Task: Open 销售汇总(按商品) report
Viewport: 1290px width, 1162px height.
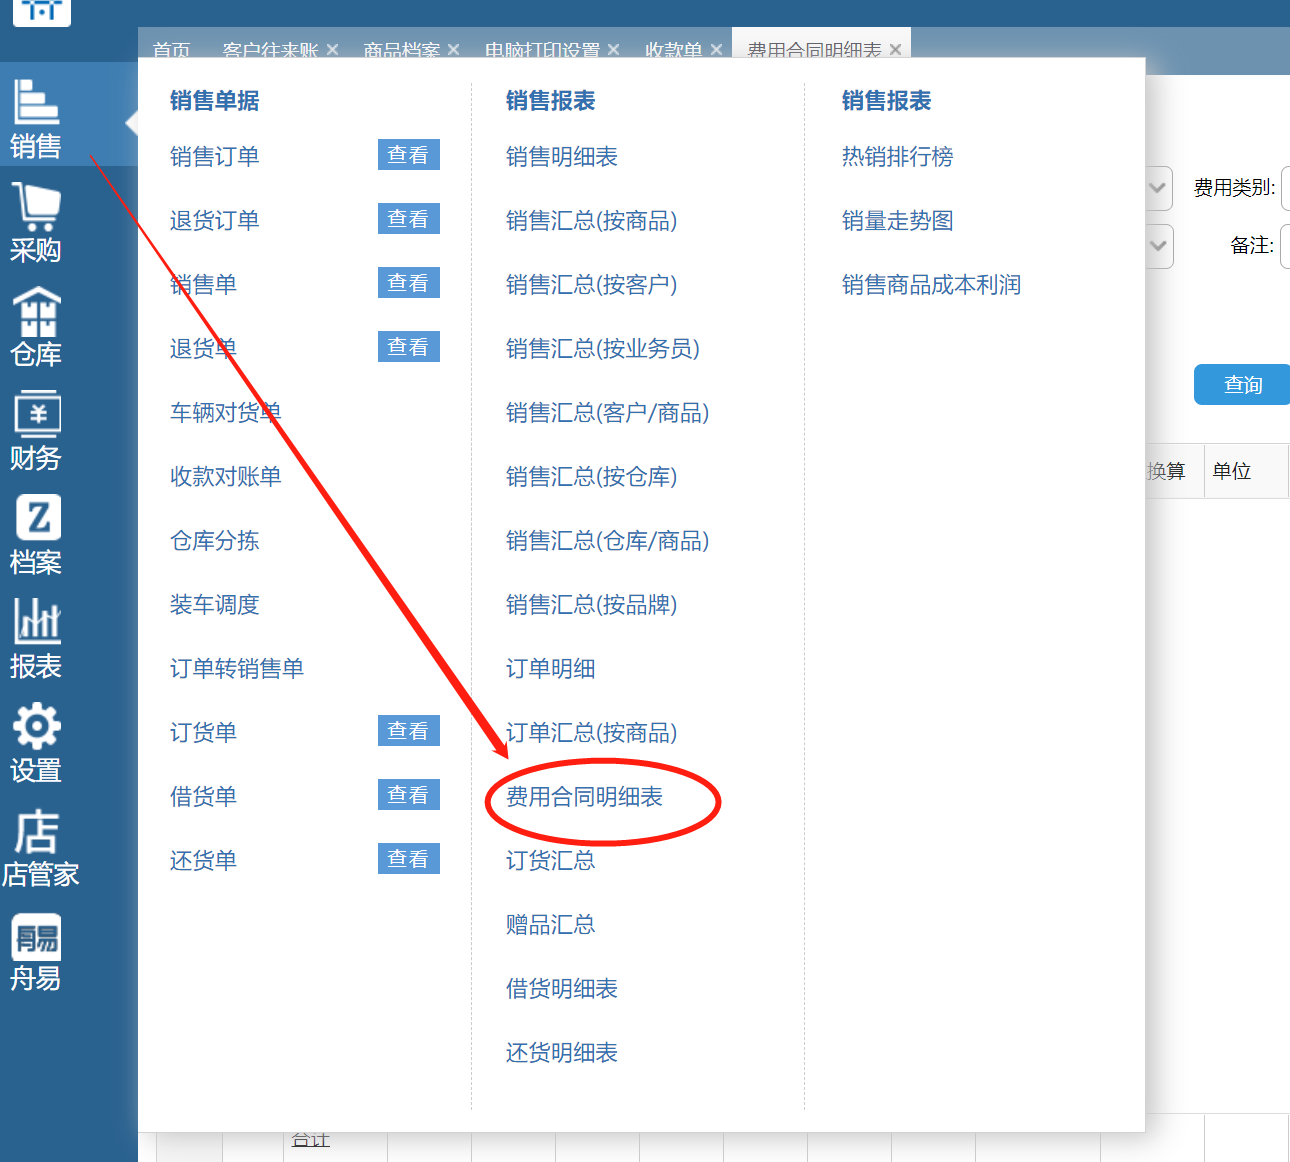Action: click(x=592, y=221)
